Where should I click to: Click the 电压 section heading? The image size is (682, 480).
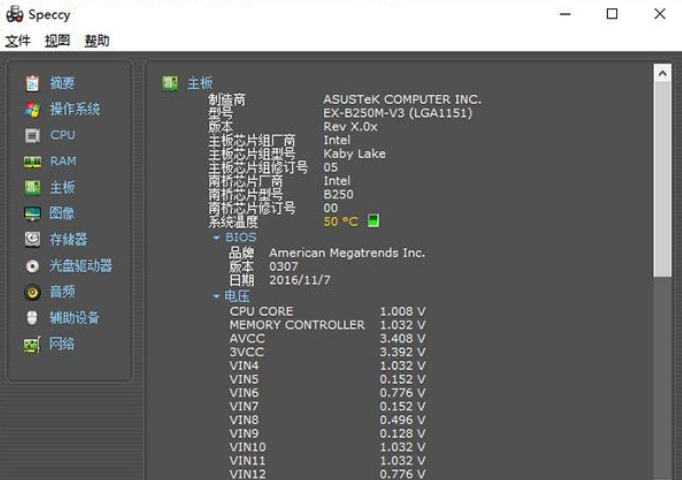237,297
